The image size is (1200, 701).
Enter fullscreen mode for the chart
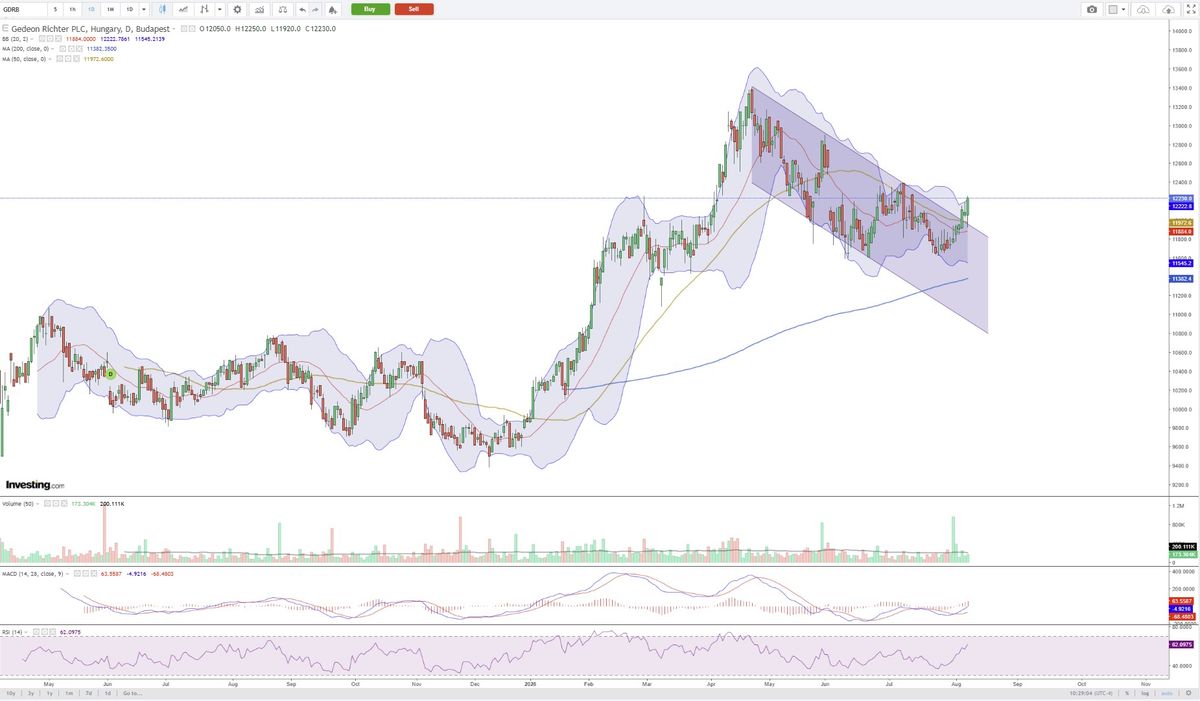coord(1191,9)
